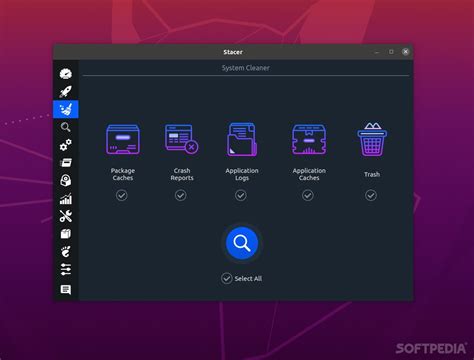Click the Crash Reports label
This screenshot has height=360, width=474.
coord(182,174)
